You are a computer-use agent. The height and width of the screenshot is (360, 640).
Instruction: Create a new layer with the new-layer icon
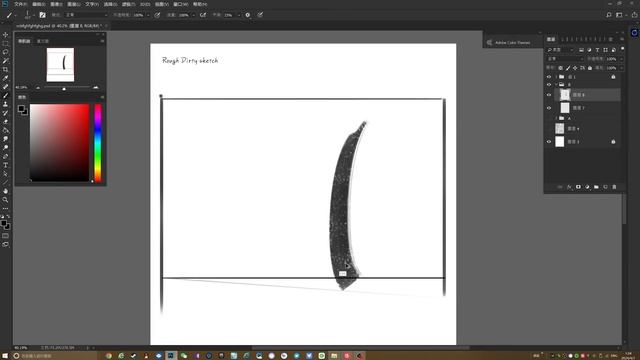coord(605,187)
